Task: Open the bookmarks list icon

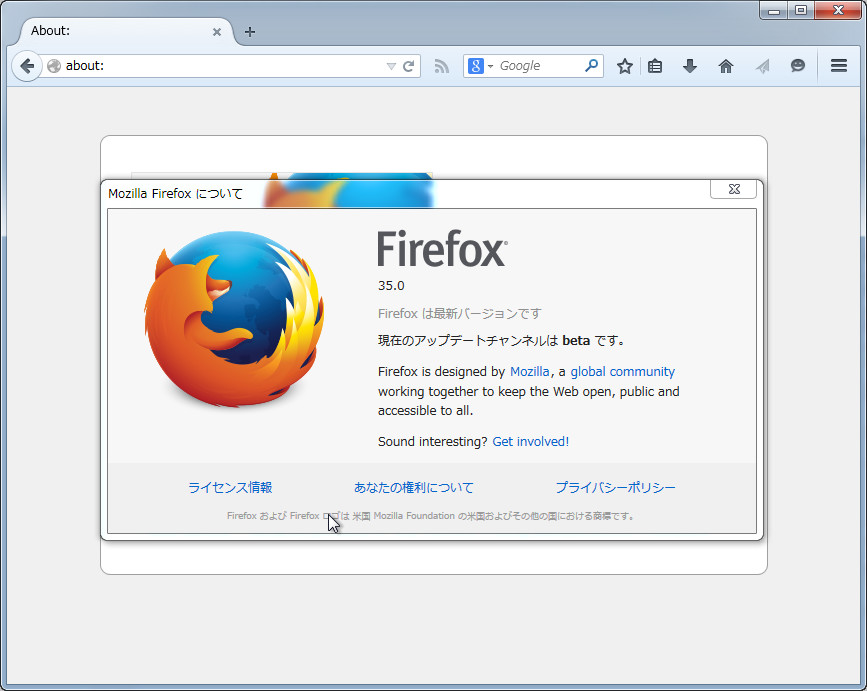Action: pyautogui.click(x=655, y=65)
